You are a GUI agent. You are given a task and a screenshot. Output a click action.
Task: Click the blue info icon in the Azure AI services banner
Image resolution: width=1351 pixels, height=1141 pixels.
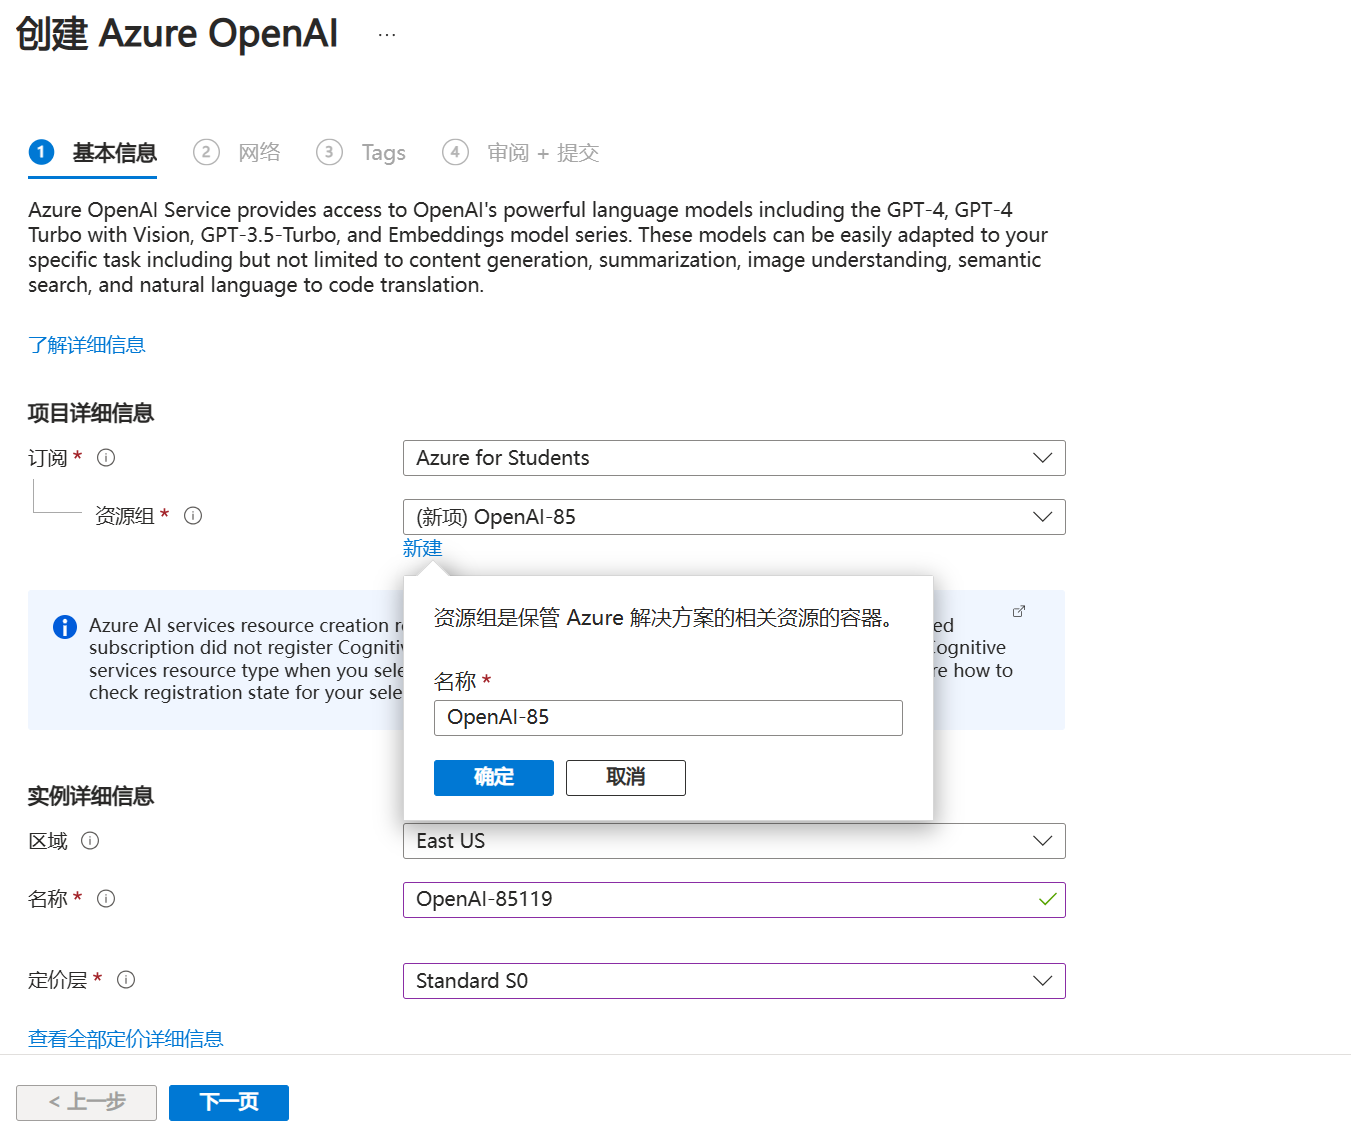(x=65, y=627)
